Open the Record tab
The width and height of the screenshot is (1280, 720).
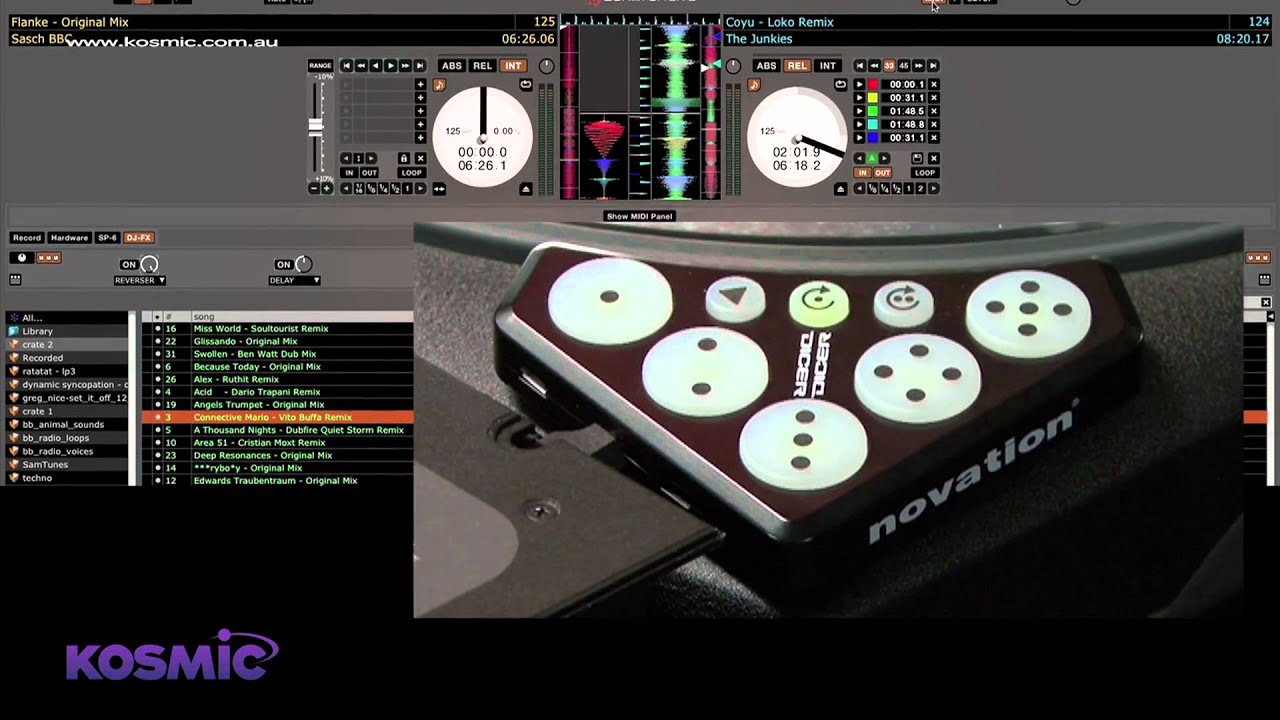(27, 238)
